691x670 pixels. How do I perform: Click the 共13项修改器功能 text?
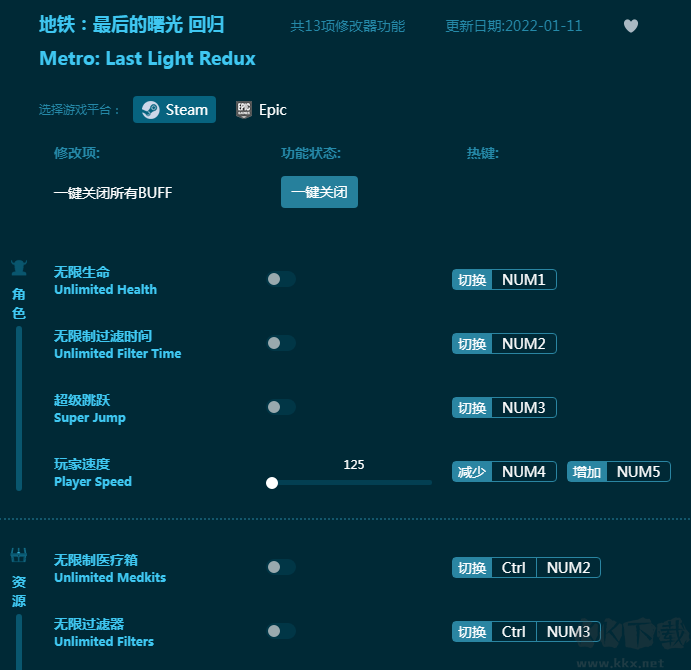coord(348,26)
